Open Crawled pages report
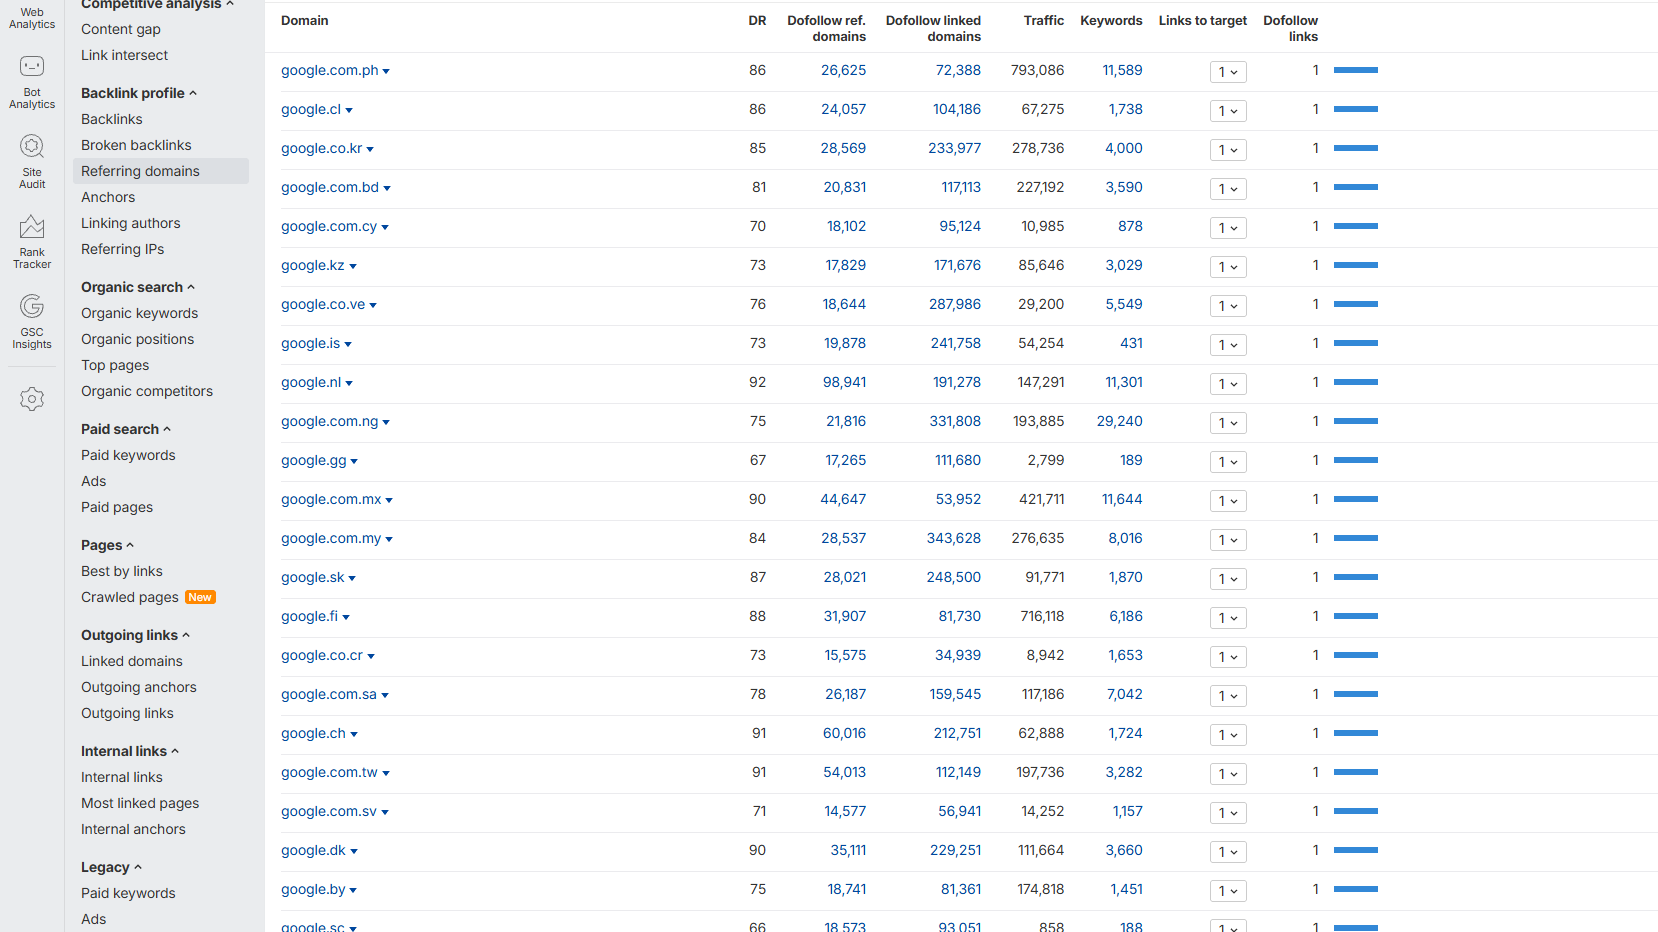 (130, 597)
